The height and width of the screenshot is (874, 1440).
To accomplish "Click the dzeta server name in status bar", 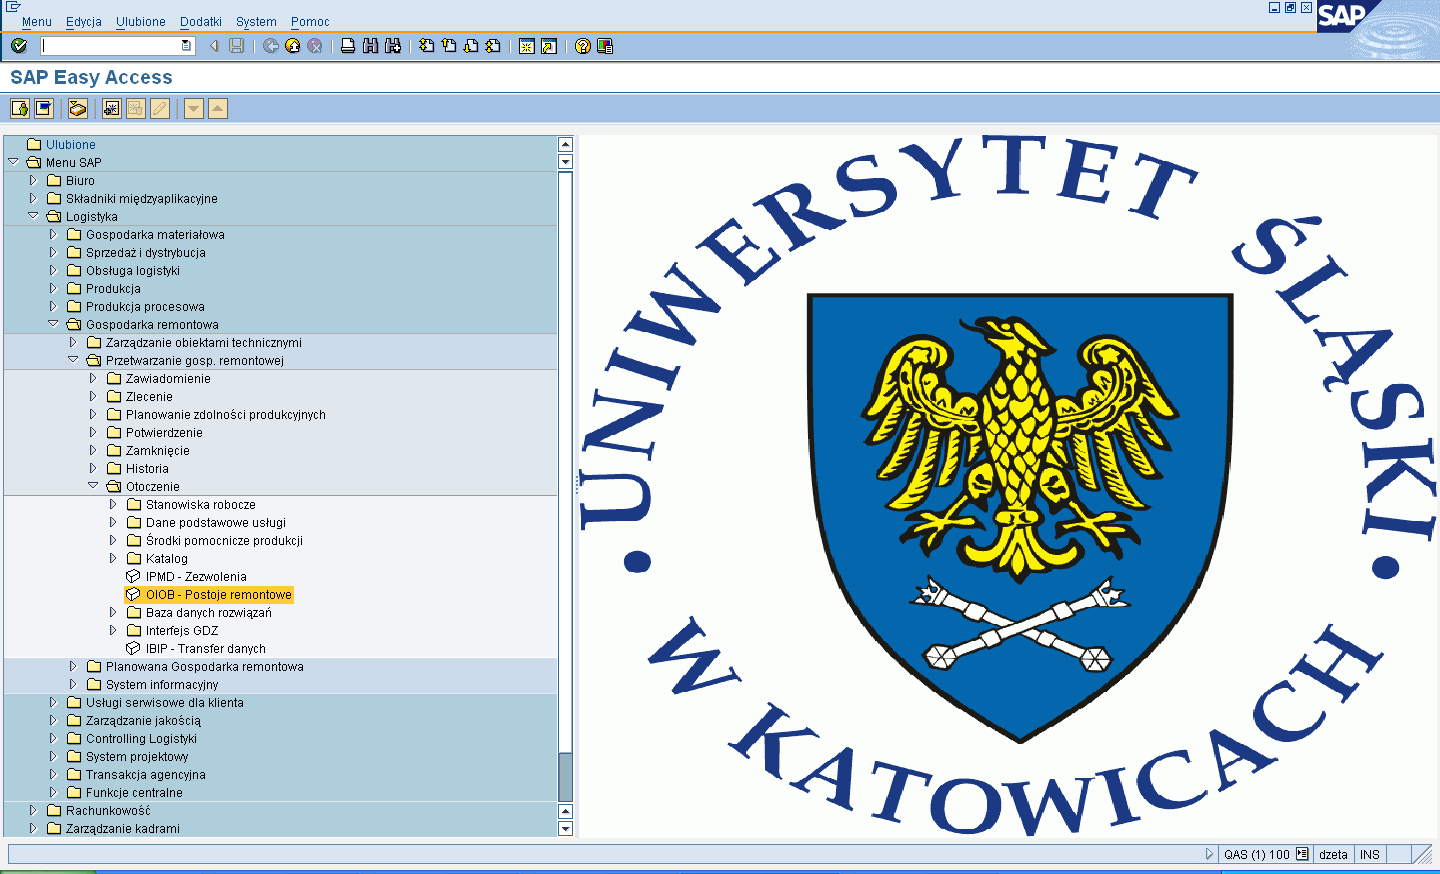I will (1333, 855).
